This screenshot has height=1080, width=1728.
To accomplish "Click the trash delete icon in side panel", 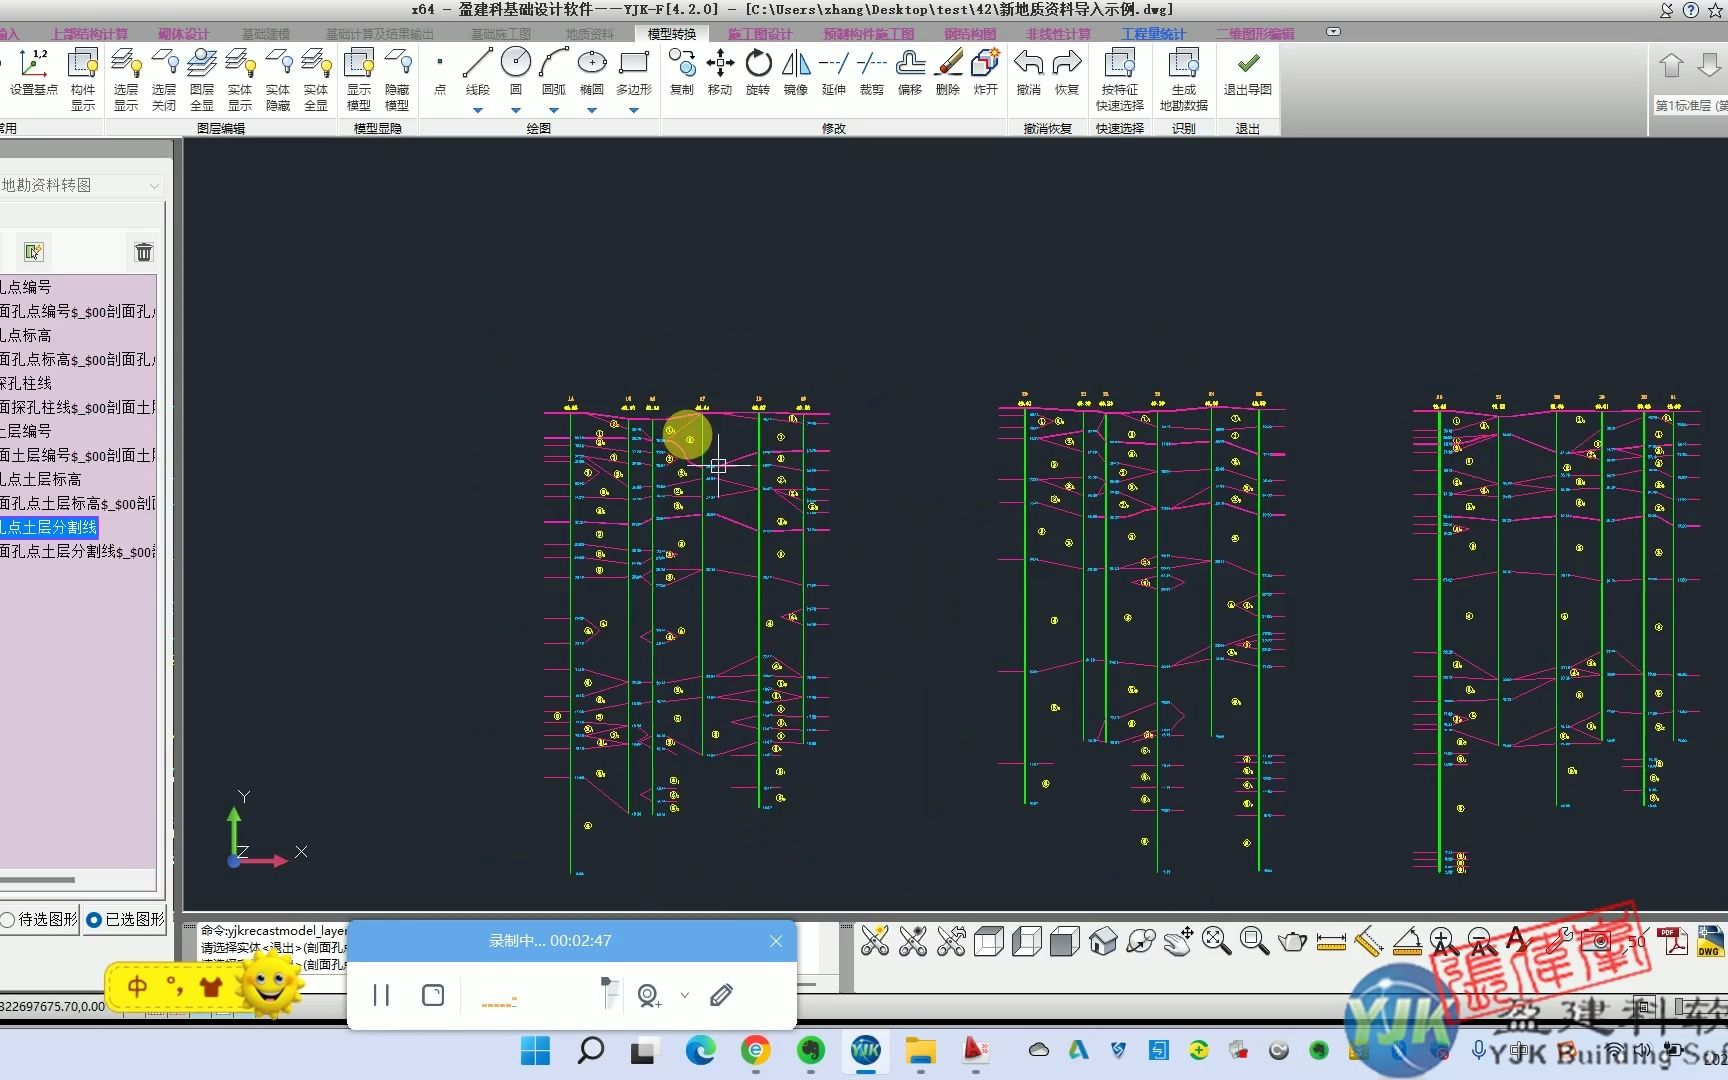I will coord(144,252).
